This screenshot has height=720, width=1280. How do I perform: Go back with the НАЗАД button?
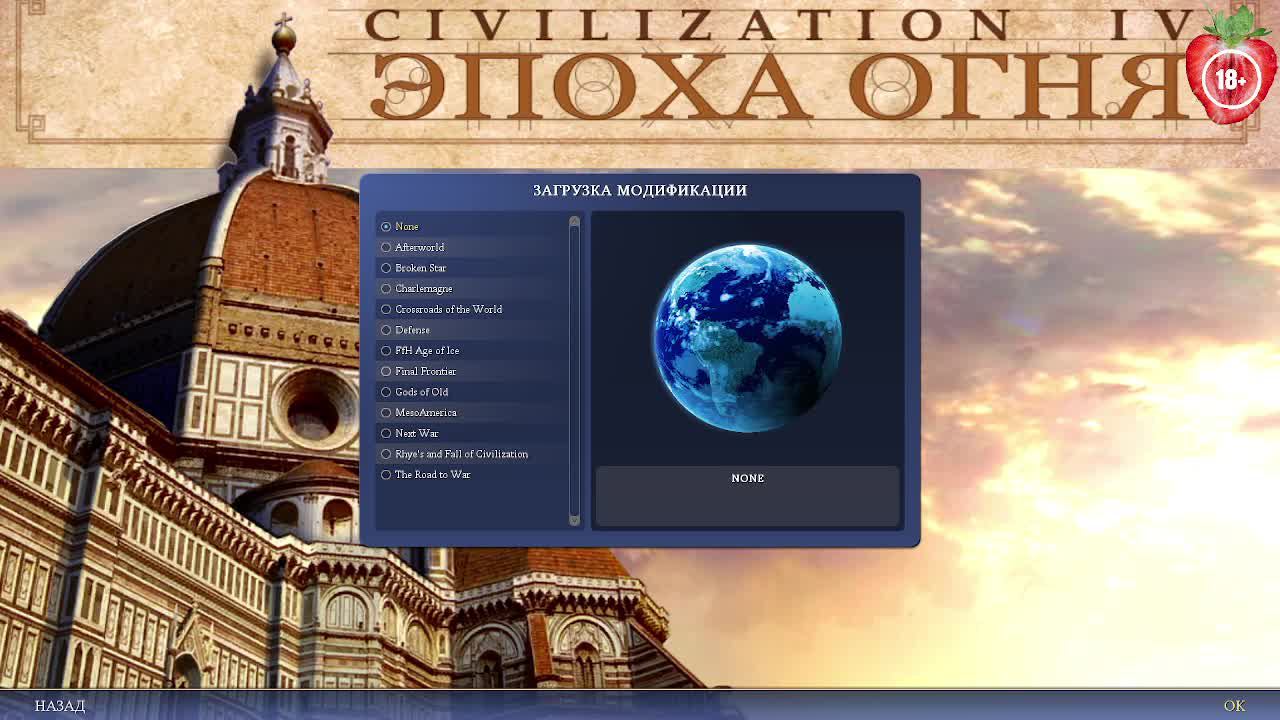[60, 706]
